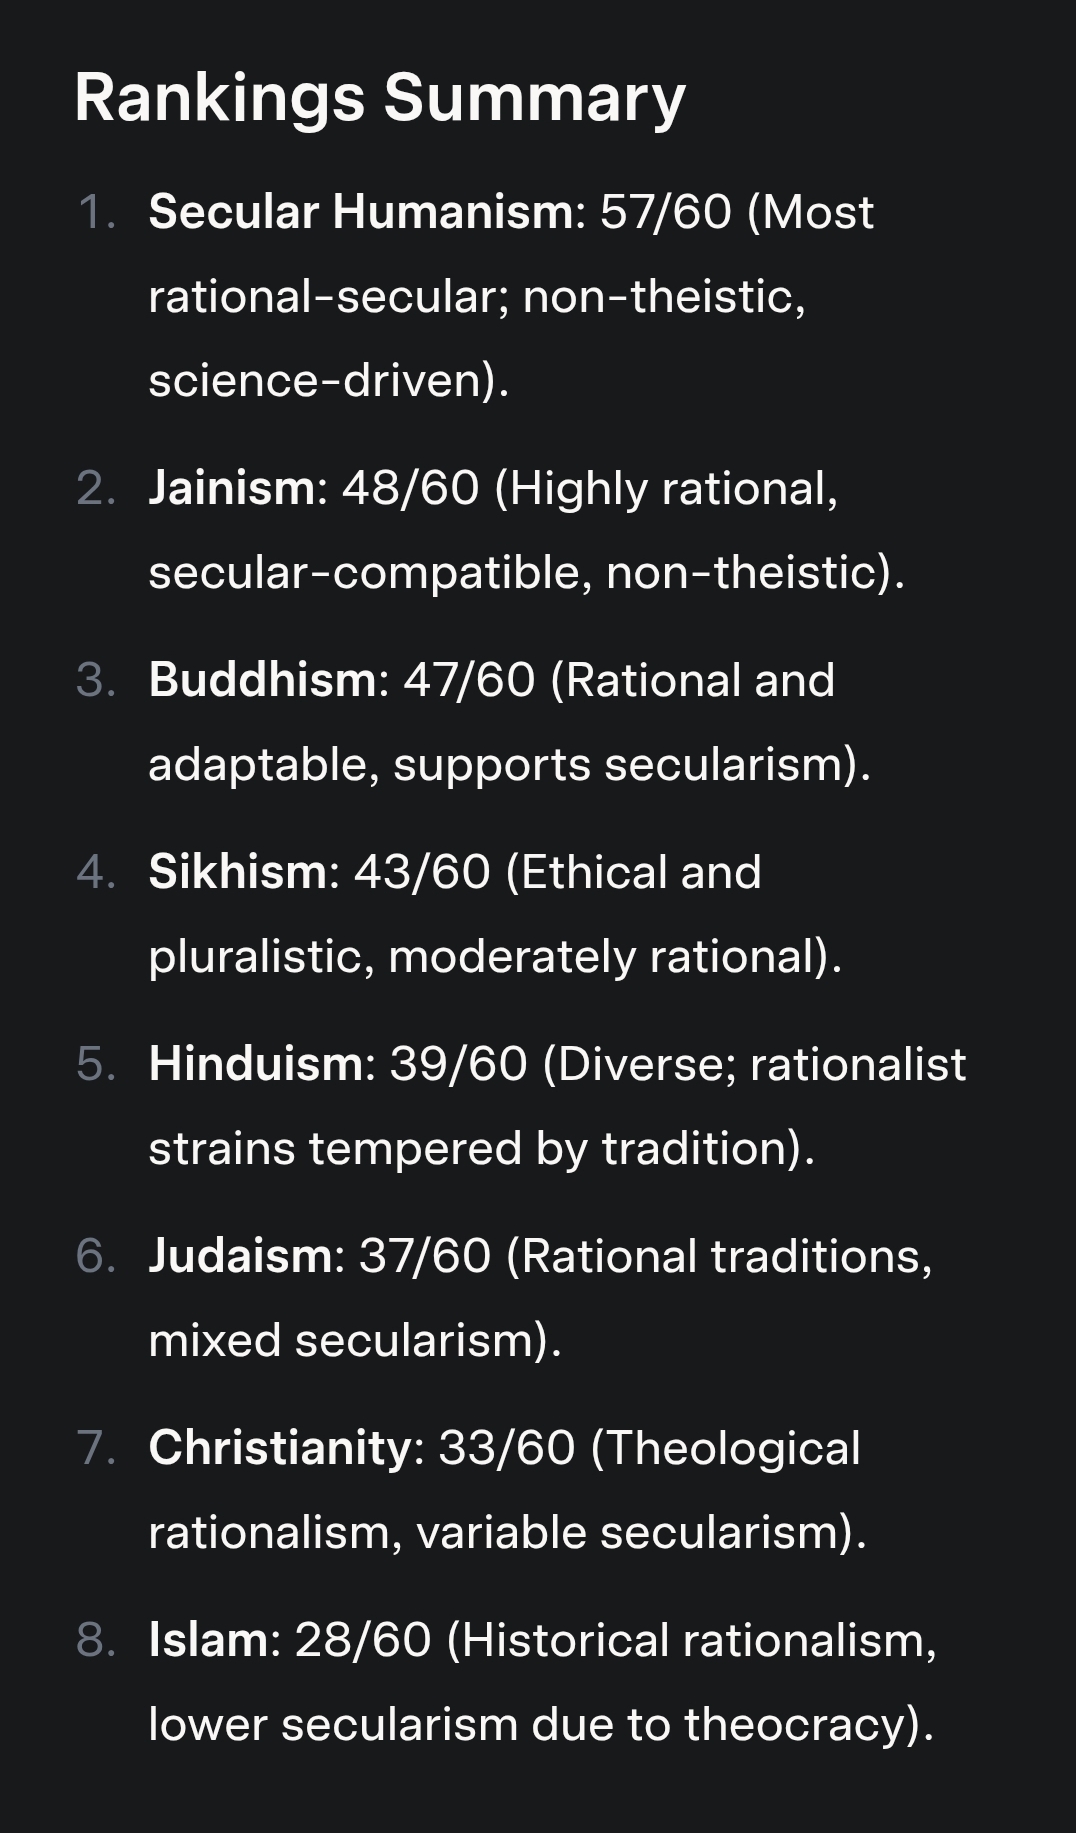Select the bold Islam entry title

coord(208,1640)
